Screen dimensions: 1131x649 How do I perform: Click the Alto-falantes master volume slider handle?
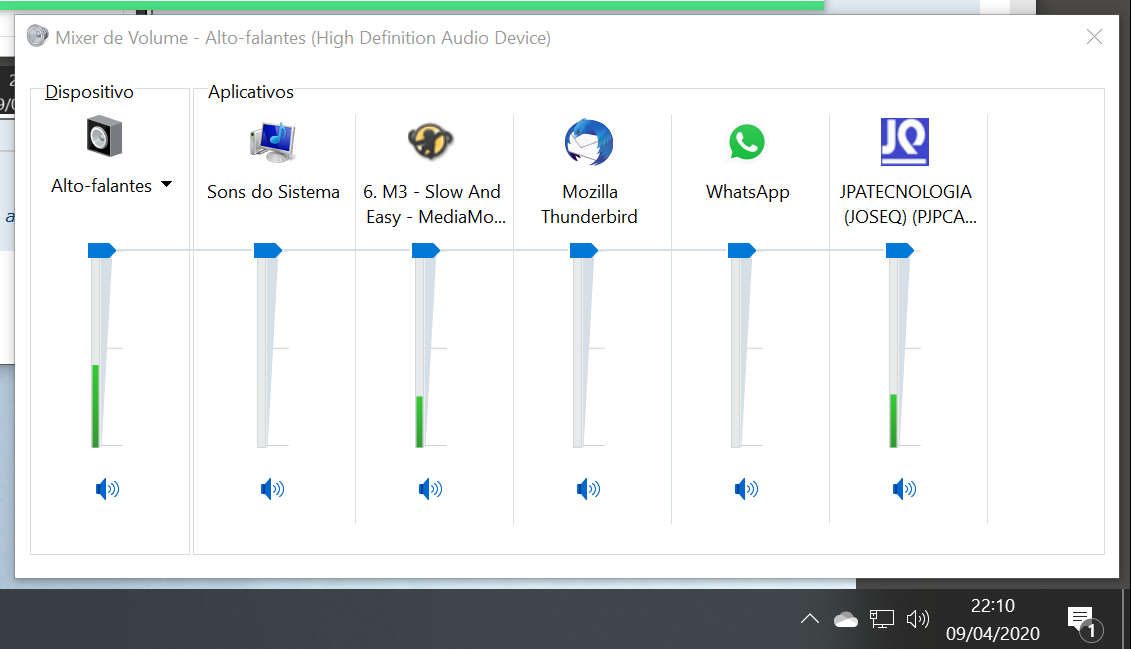tap(102, 251)
